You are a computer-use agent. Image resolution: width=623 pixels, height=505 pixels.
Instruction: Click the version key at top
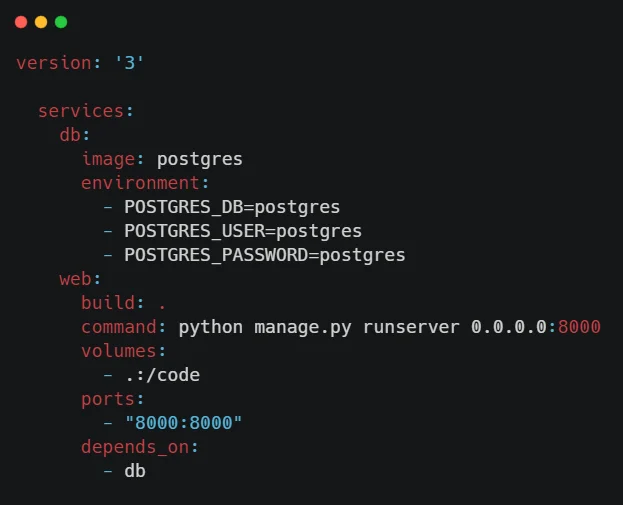pos(53,63)
